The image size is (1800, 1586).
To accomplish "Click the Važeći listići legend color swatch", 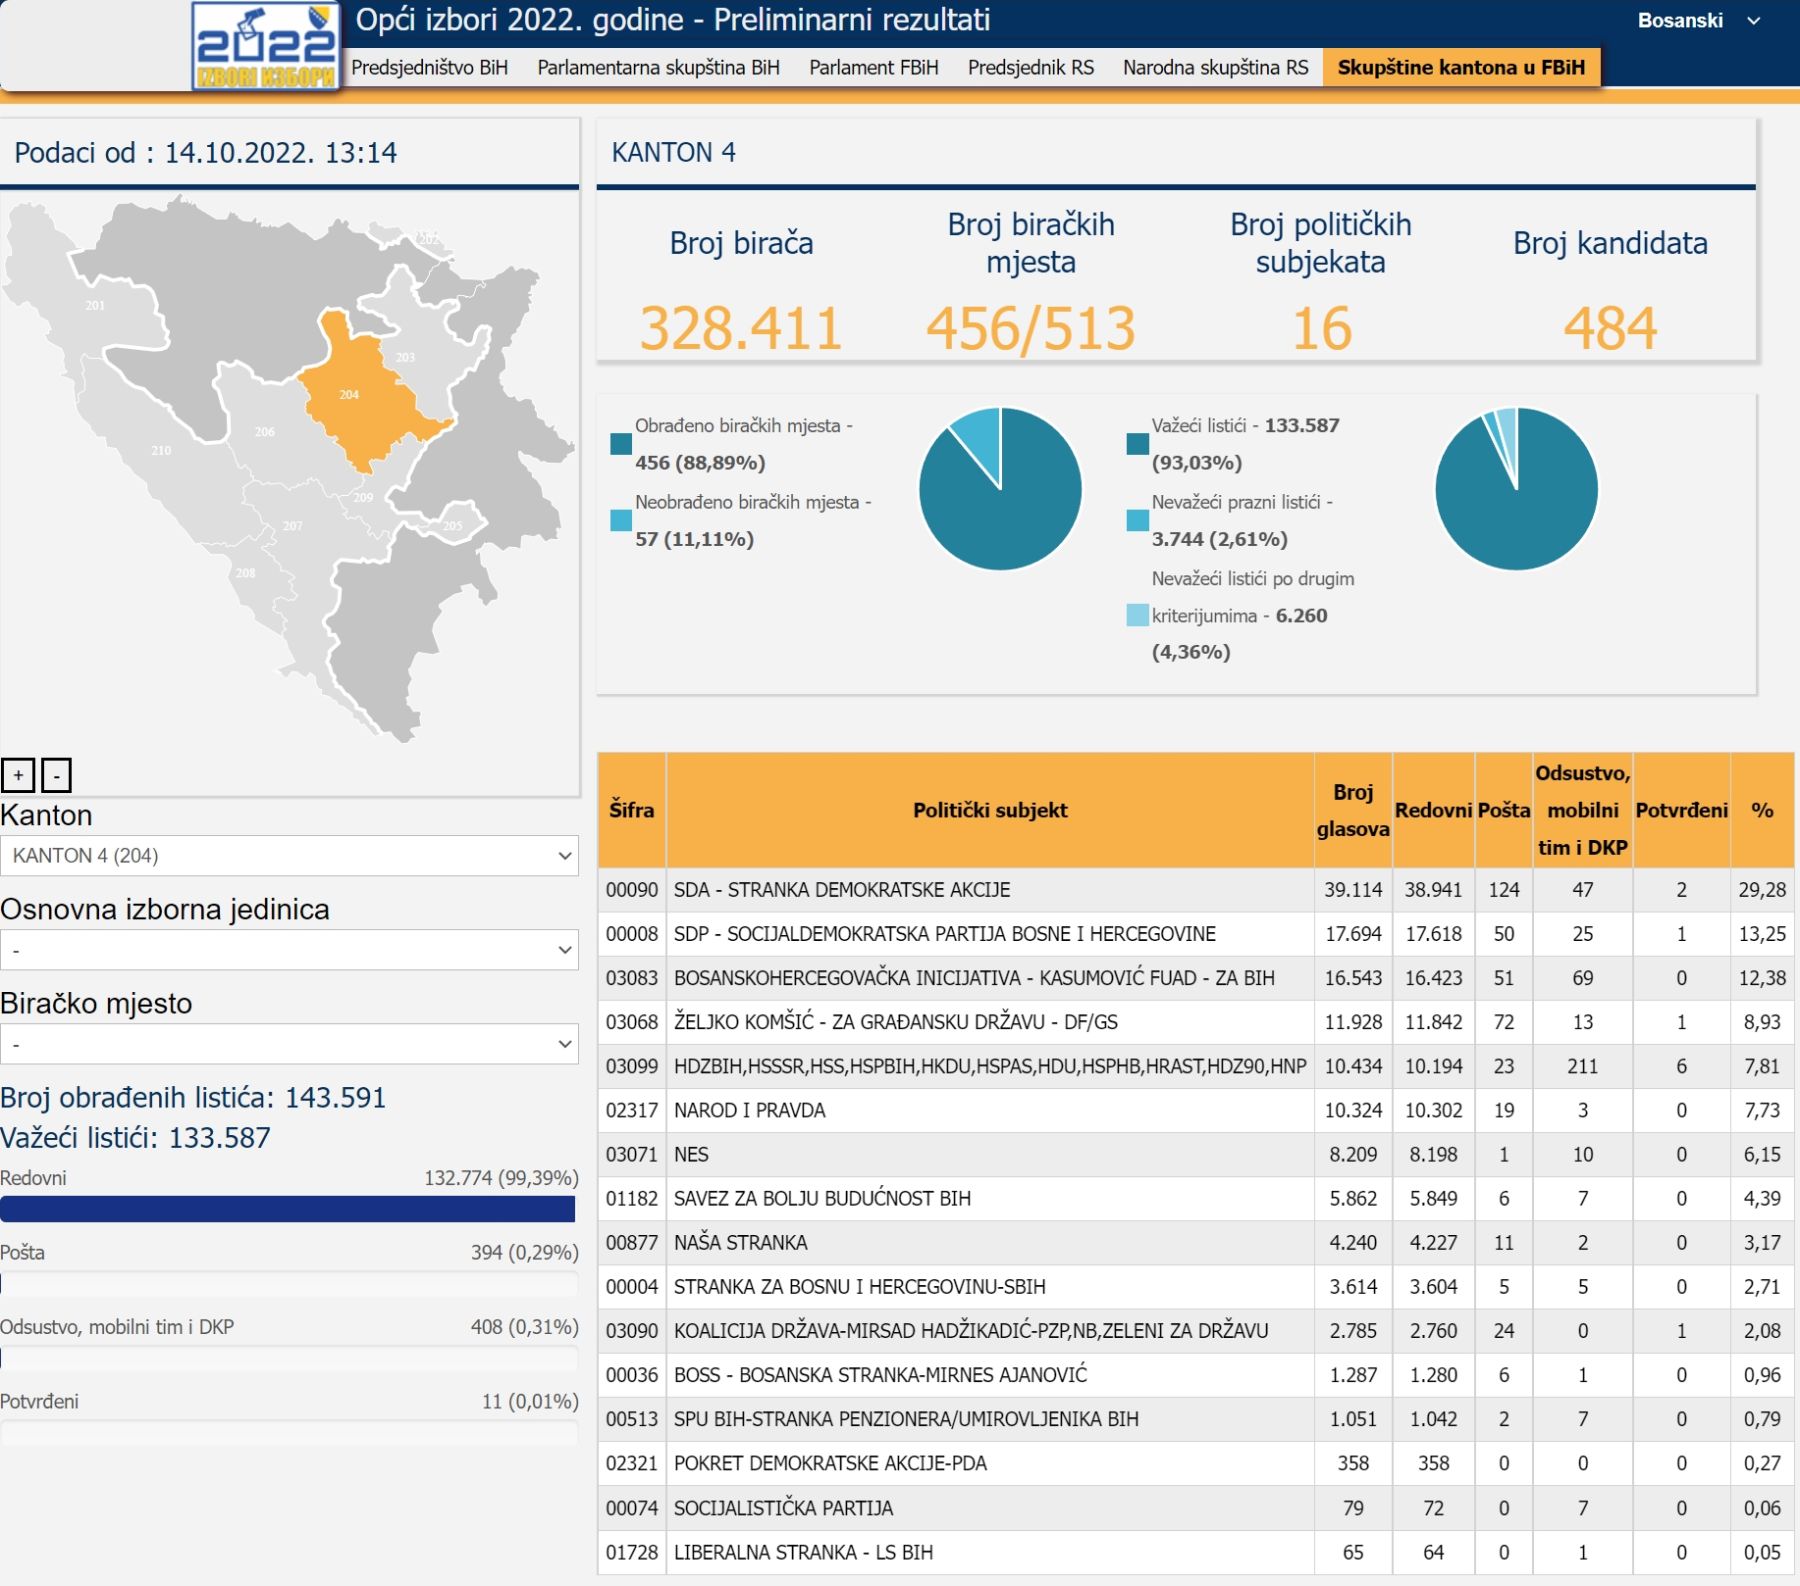I will (1137, 444).
